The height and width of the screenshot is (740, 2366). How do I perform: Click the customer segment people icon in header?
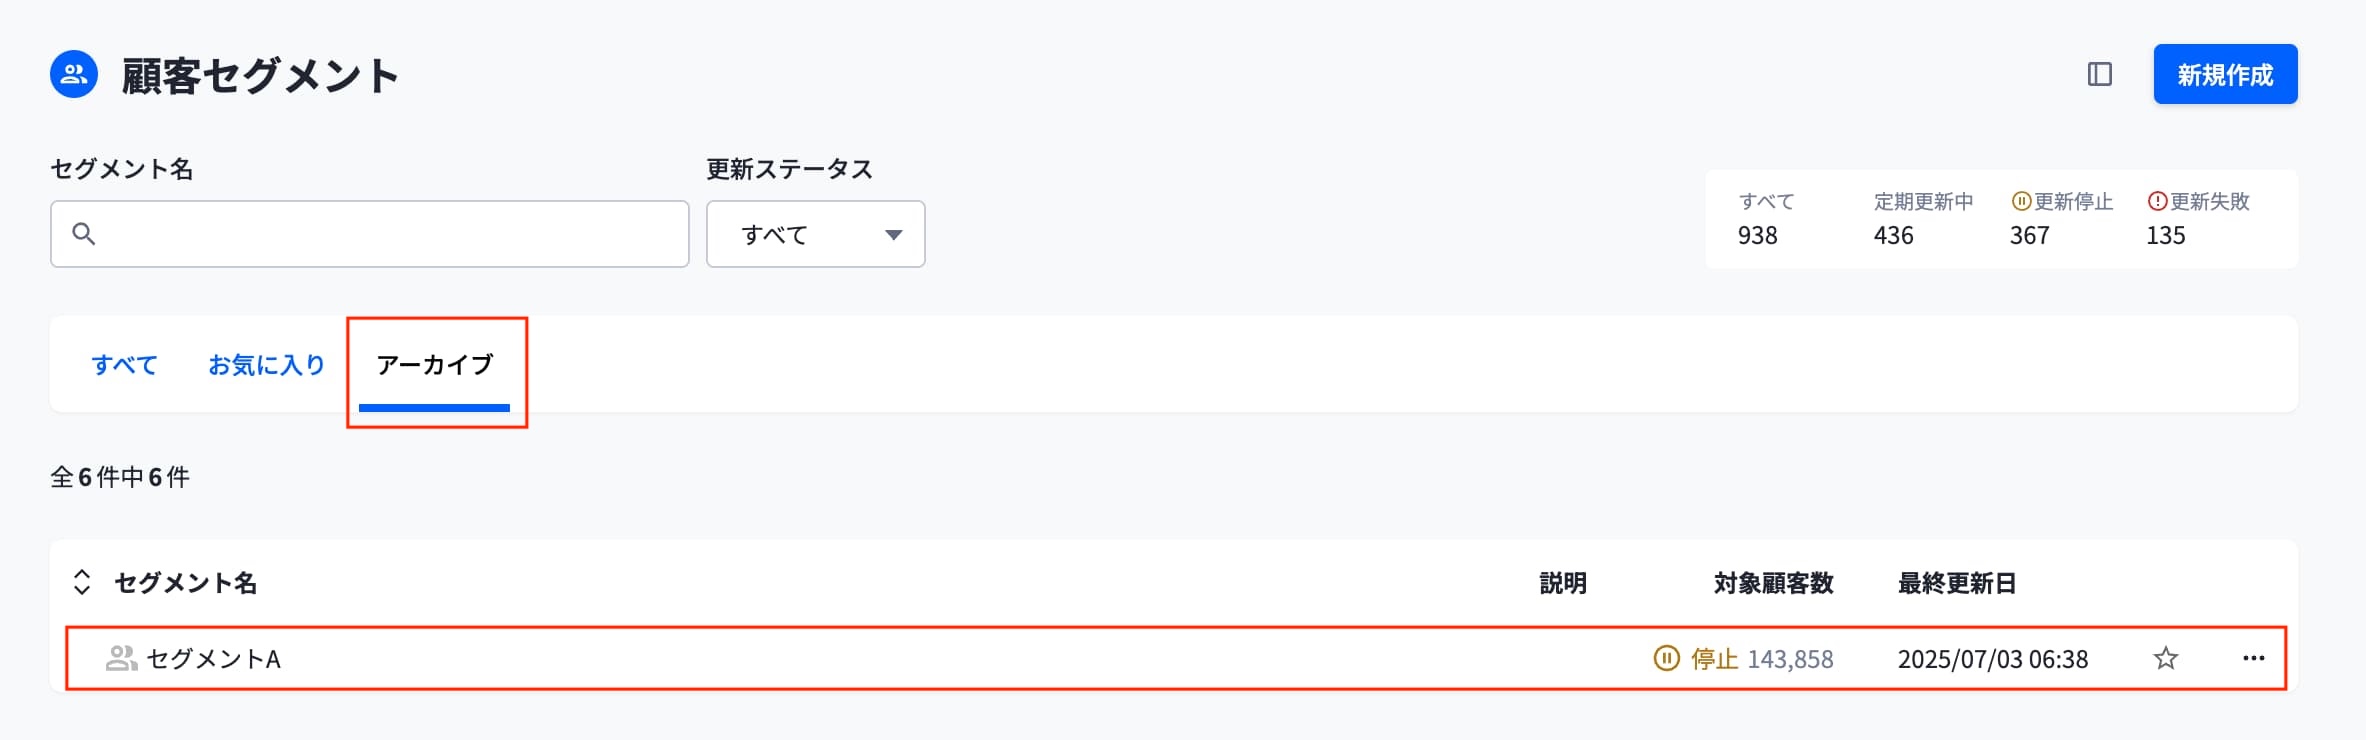pos(74,74)
